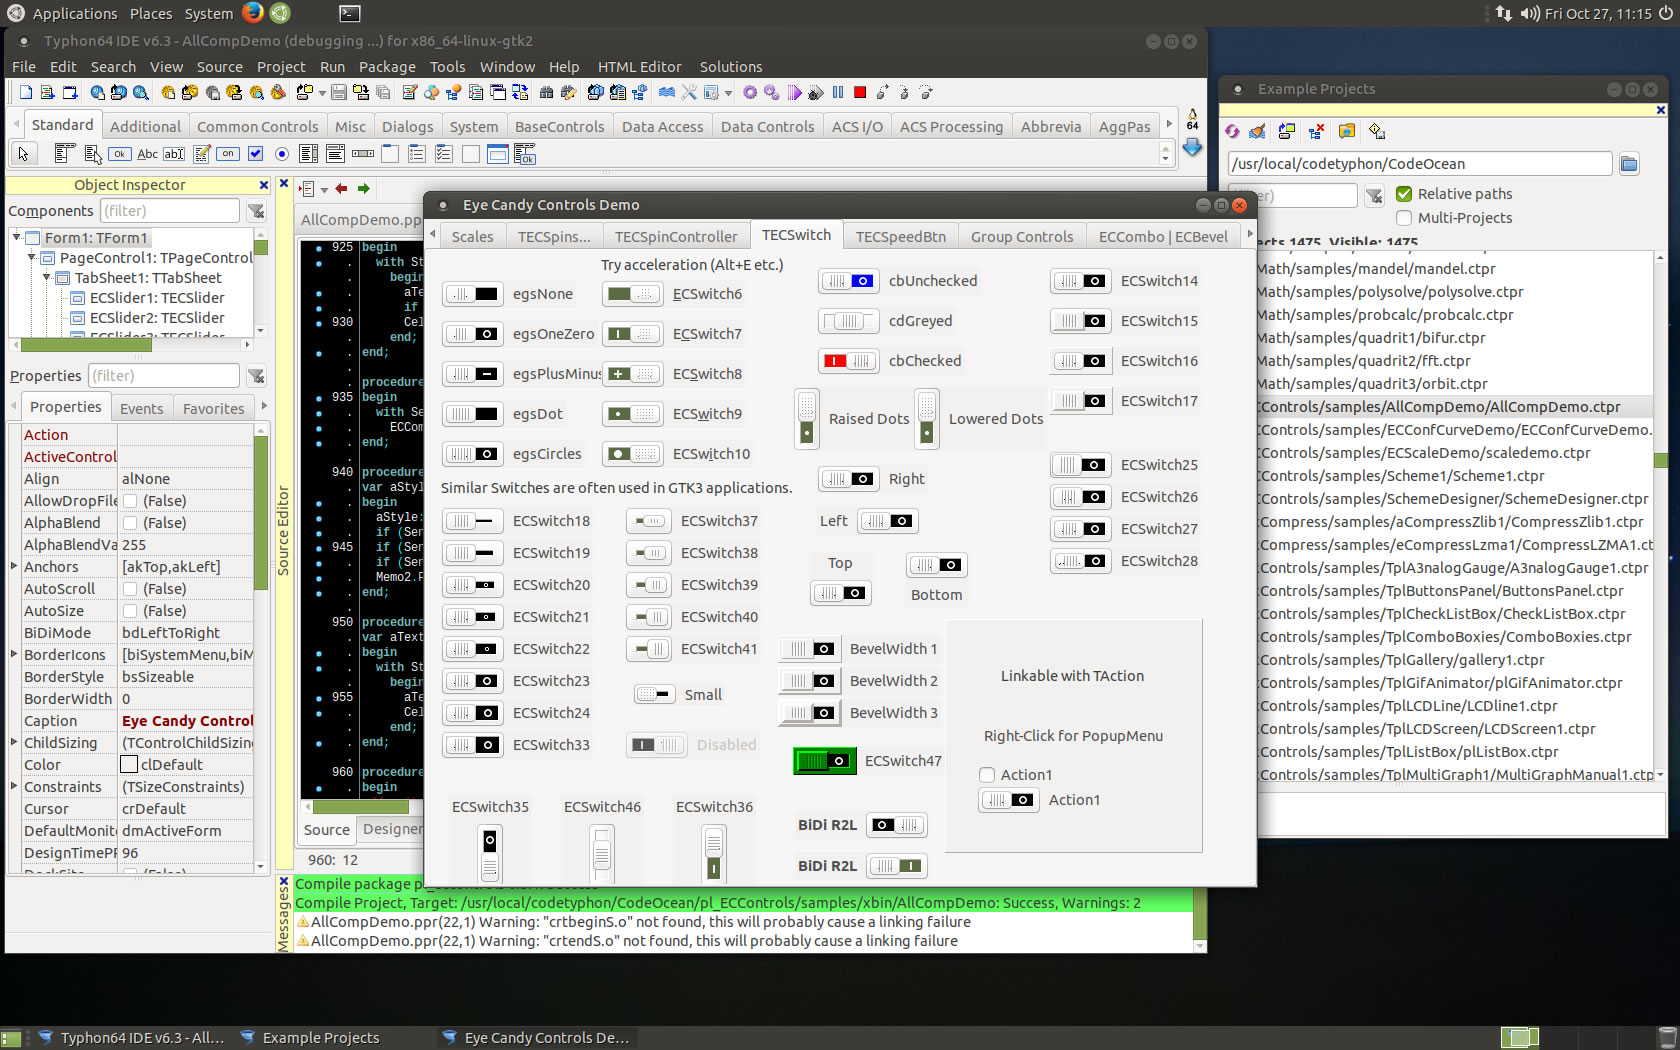
Task: Click the binoculars Find icon in toolbar
Action: click(x=546, y=93)
